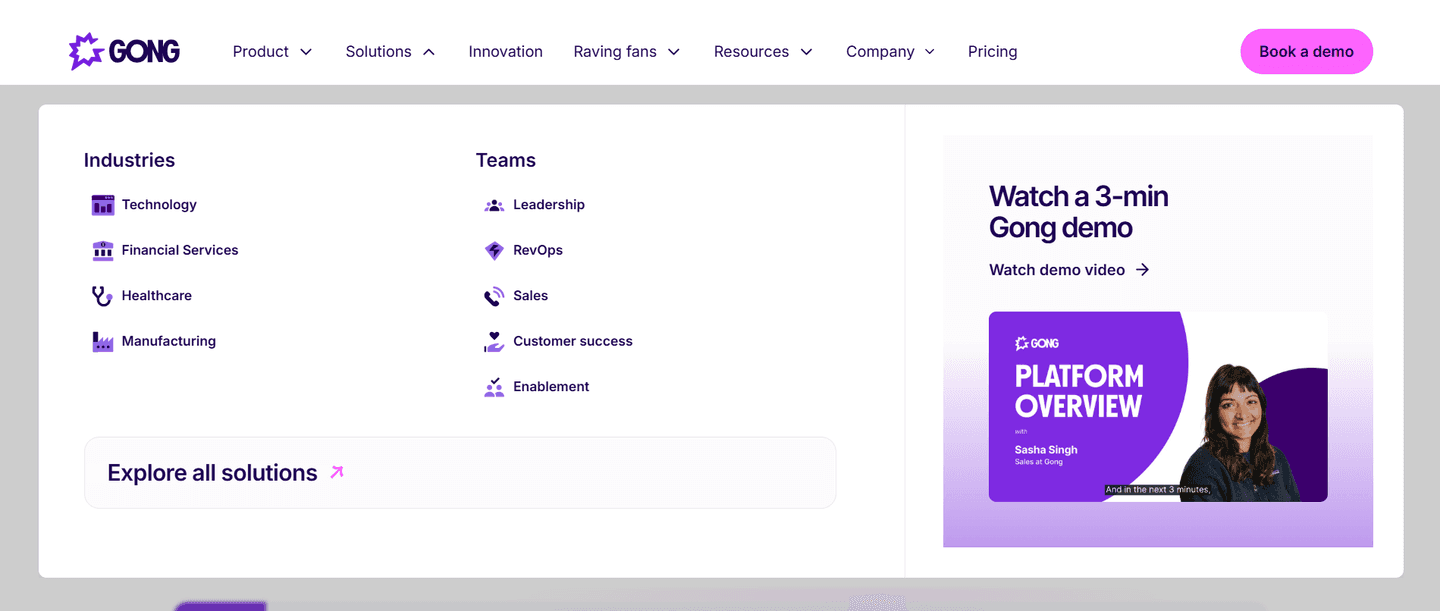The height and width of the screenshot is (611, 1440).
Task: Click the Sales phone icon
Action: tap(494, 296)
